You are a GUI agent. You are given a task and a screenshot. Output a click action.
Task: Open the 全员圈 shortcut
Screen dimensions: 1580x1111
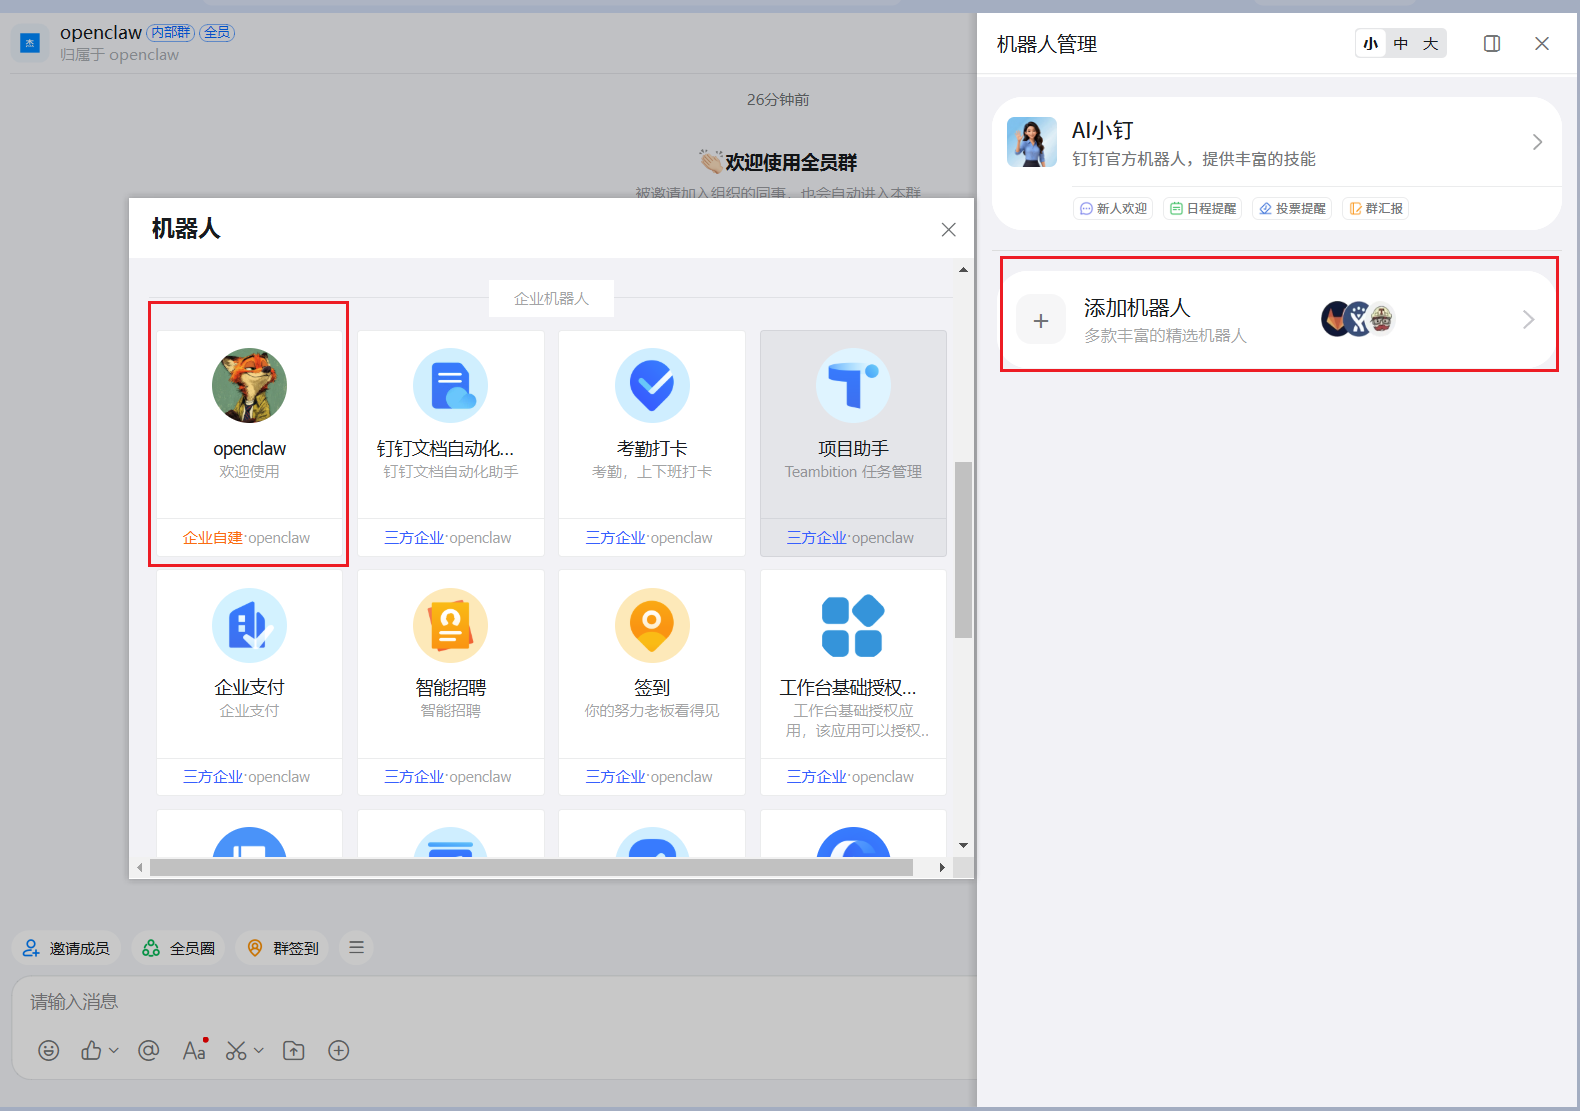click(179, 947)
